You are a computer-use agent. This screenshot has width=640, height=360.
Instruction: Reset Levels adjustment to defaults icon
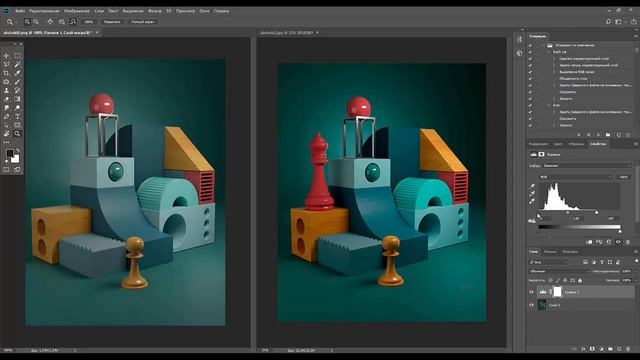click(x=609, y=242)
